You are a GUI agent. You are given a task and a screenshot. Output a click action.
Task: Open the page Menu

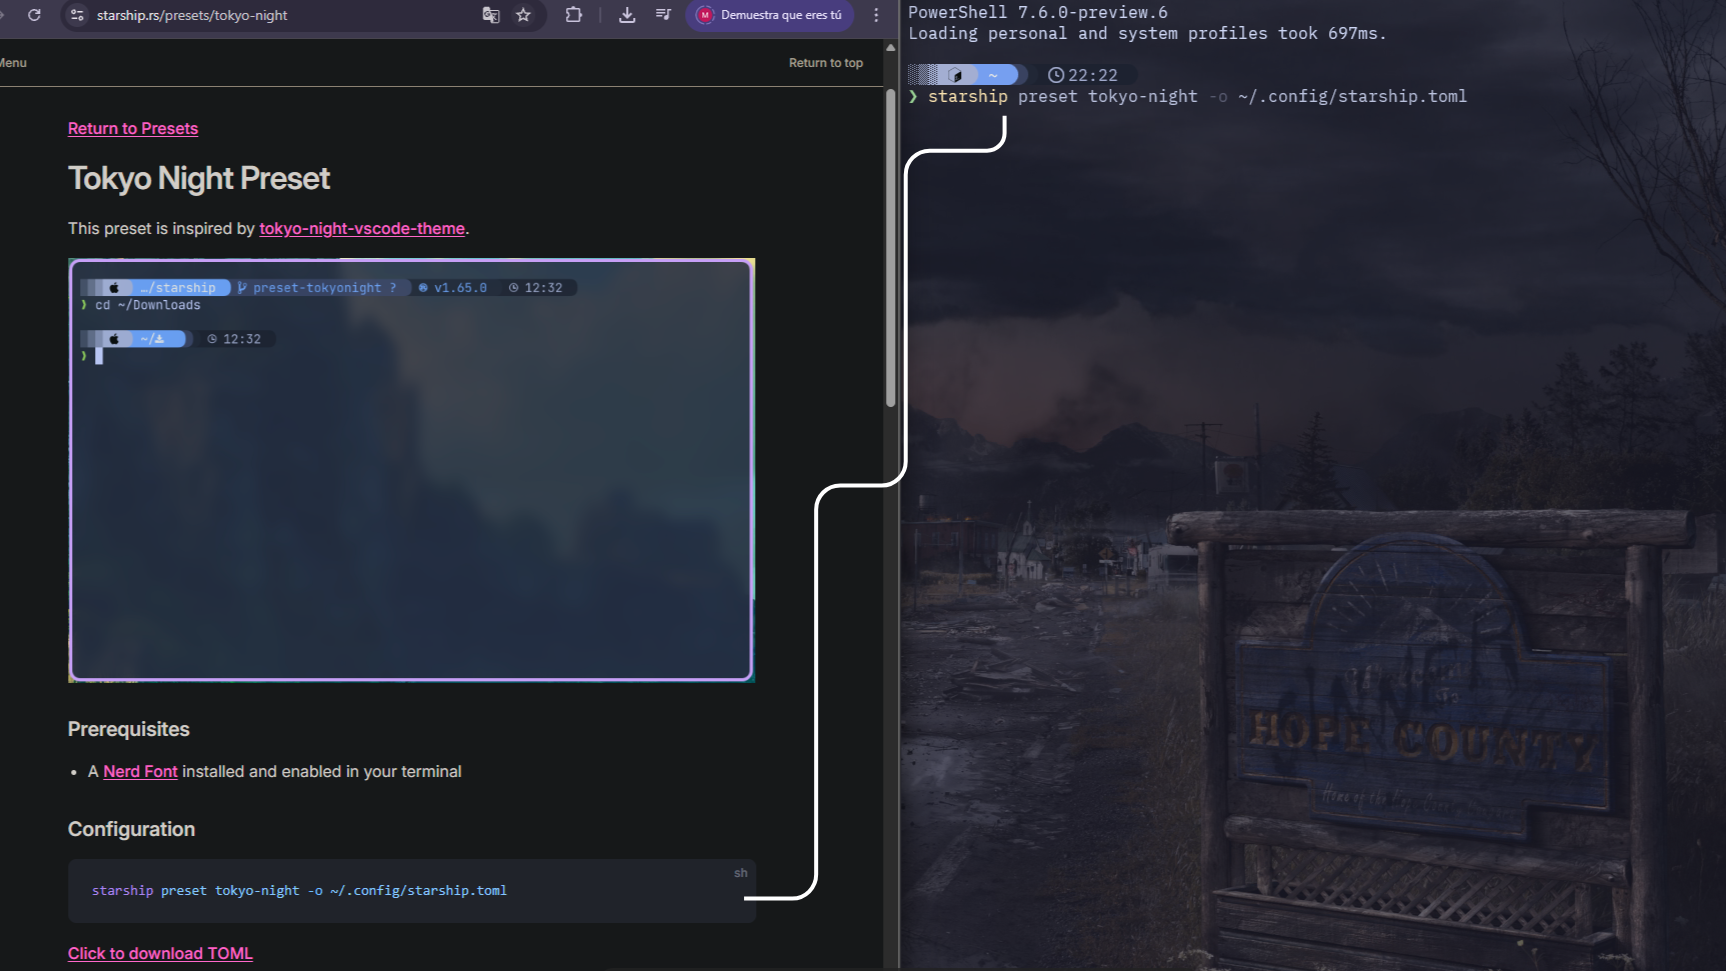(13, 63)
